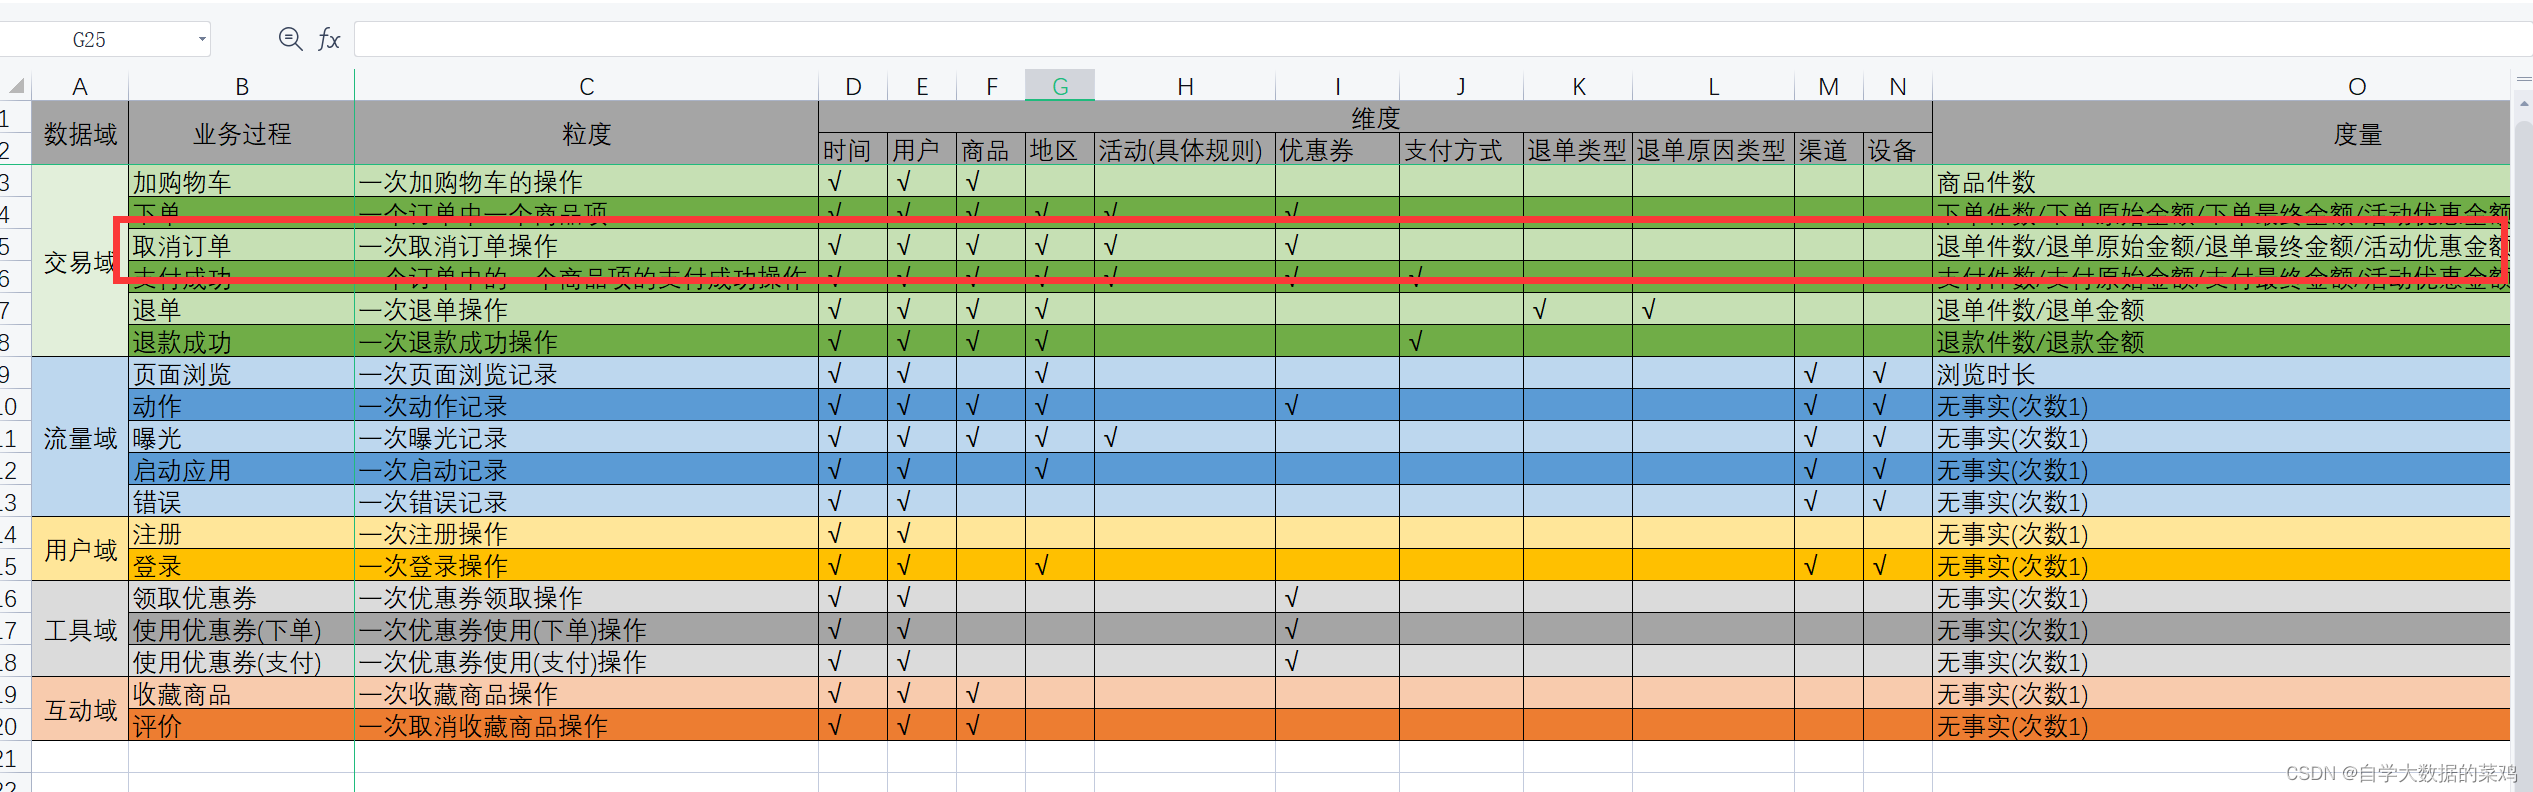The image size is (2533, 792).
Task: Click the 取消订单 cell
Action: tap(242, 245)
